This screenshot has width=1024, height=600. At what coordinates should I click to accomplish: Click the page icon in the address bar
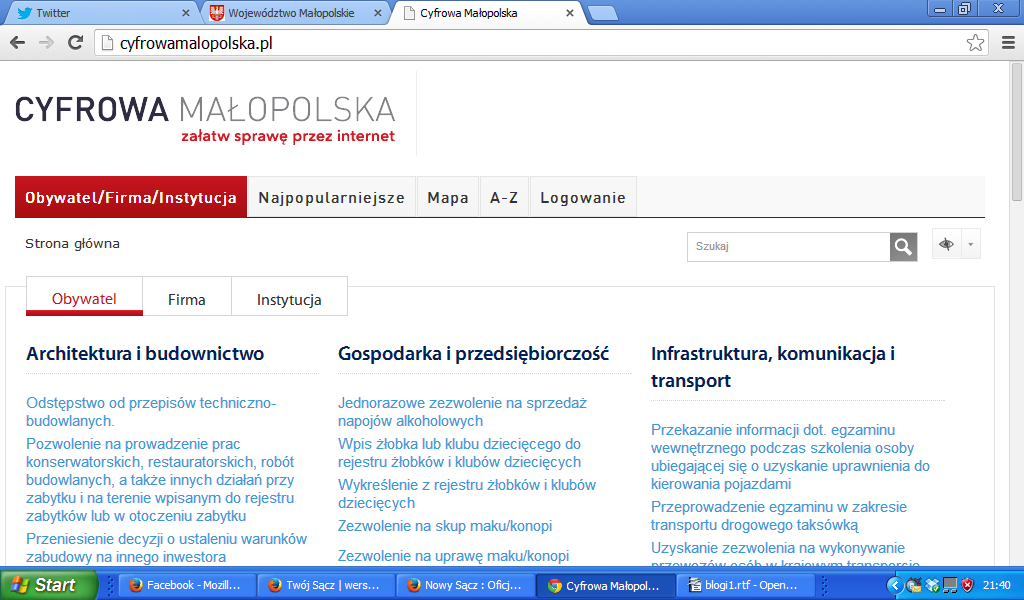click(106, 43)
